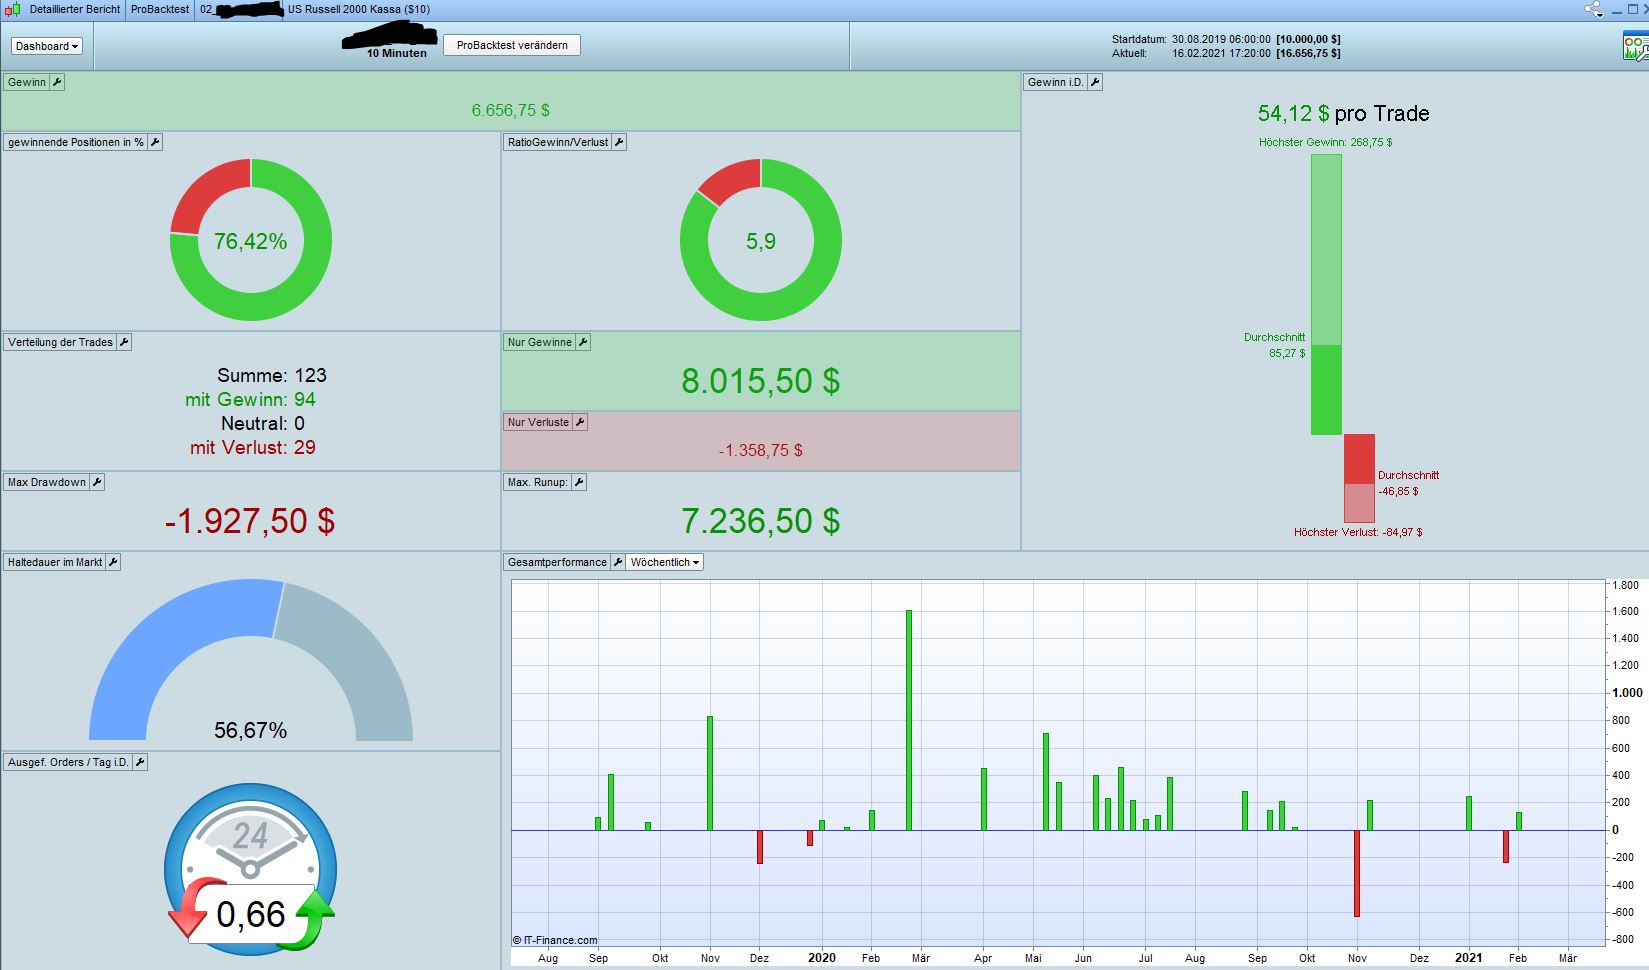Select the ProBacktest tab
The width and height of the screenshot is (1649, 970).
click(x=160, y=9)
